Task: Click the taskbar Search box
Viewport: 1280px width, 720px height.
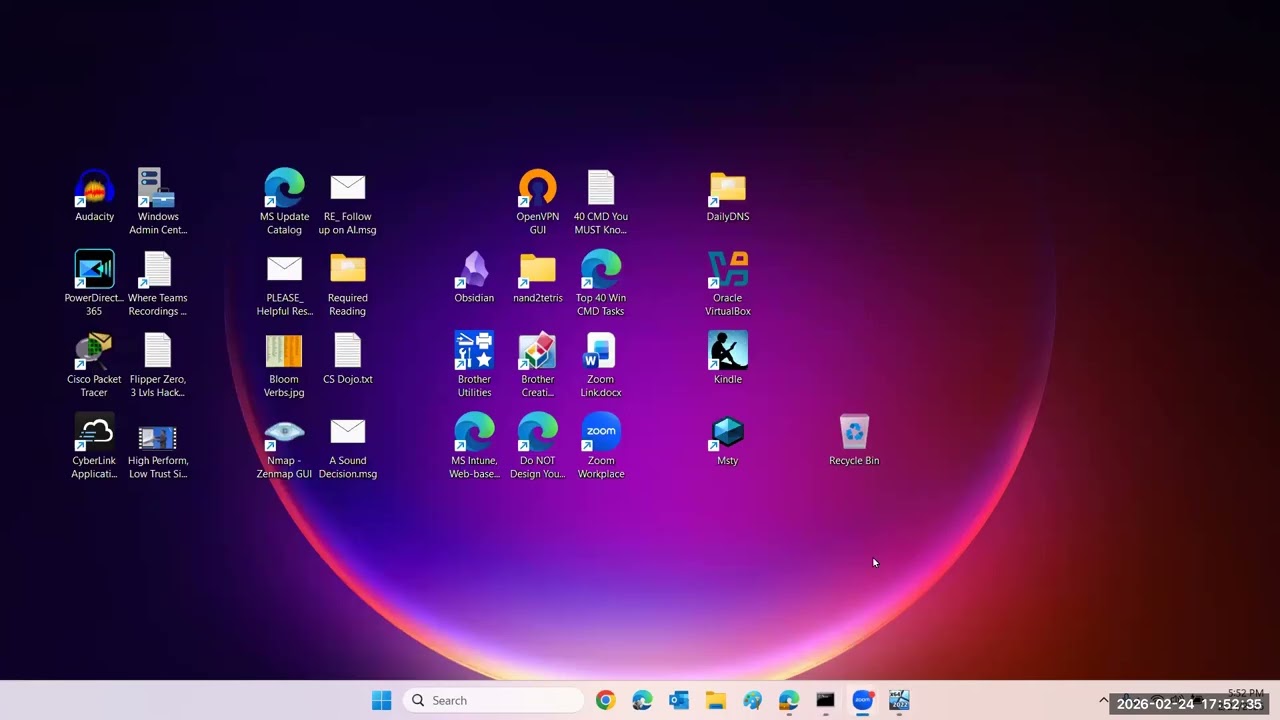Action: coord(493,700)
